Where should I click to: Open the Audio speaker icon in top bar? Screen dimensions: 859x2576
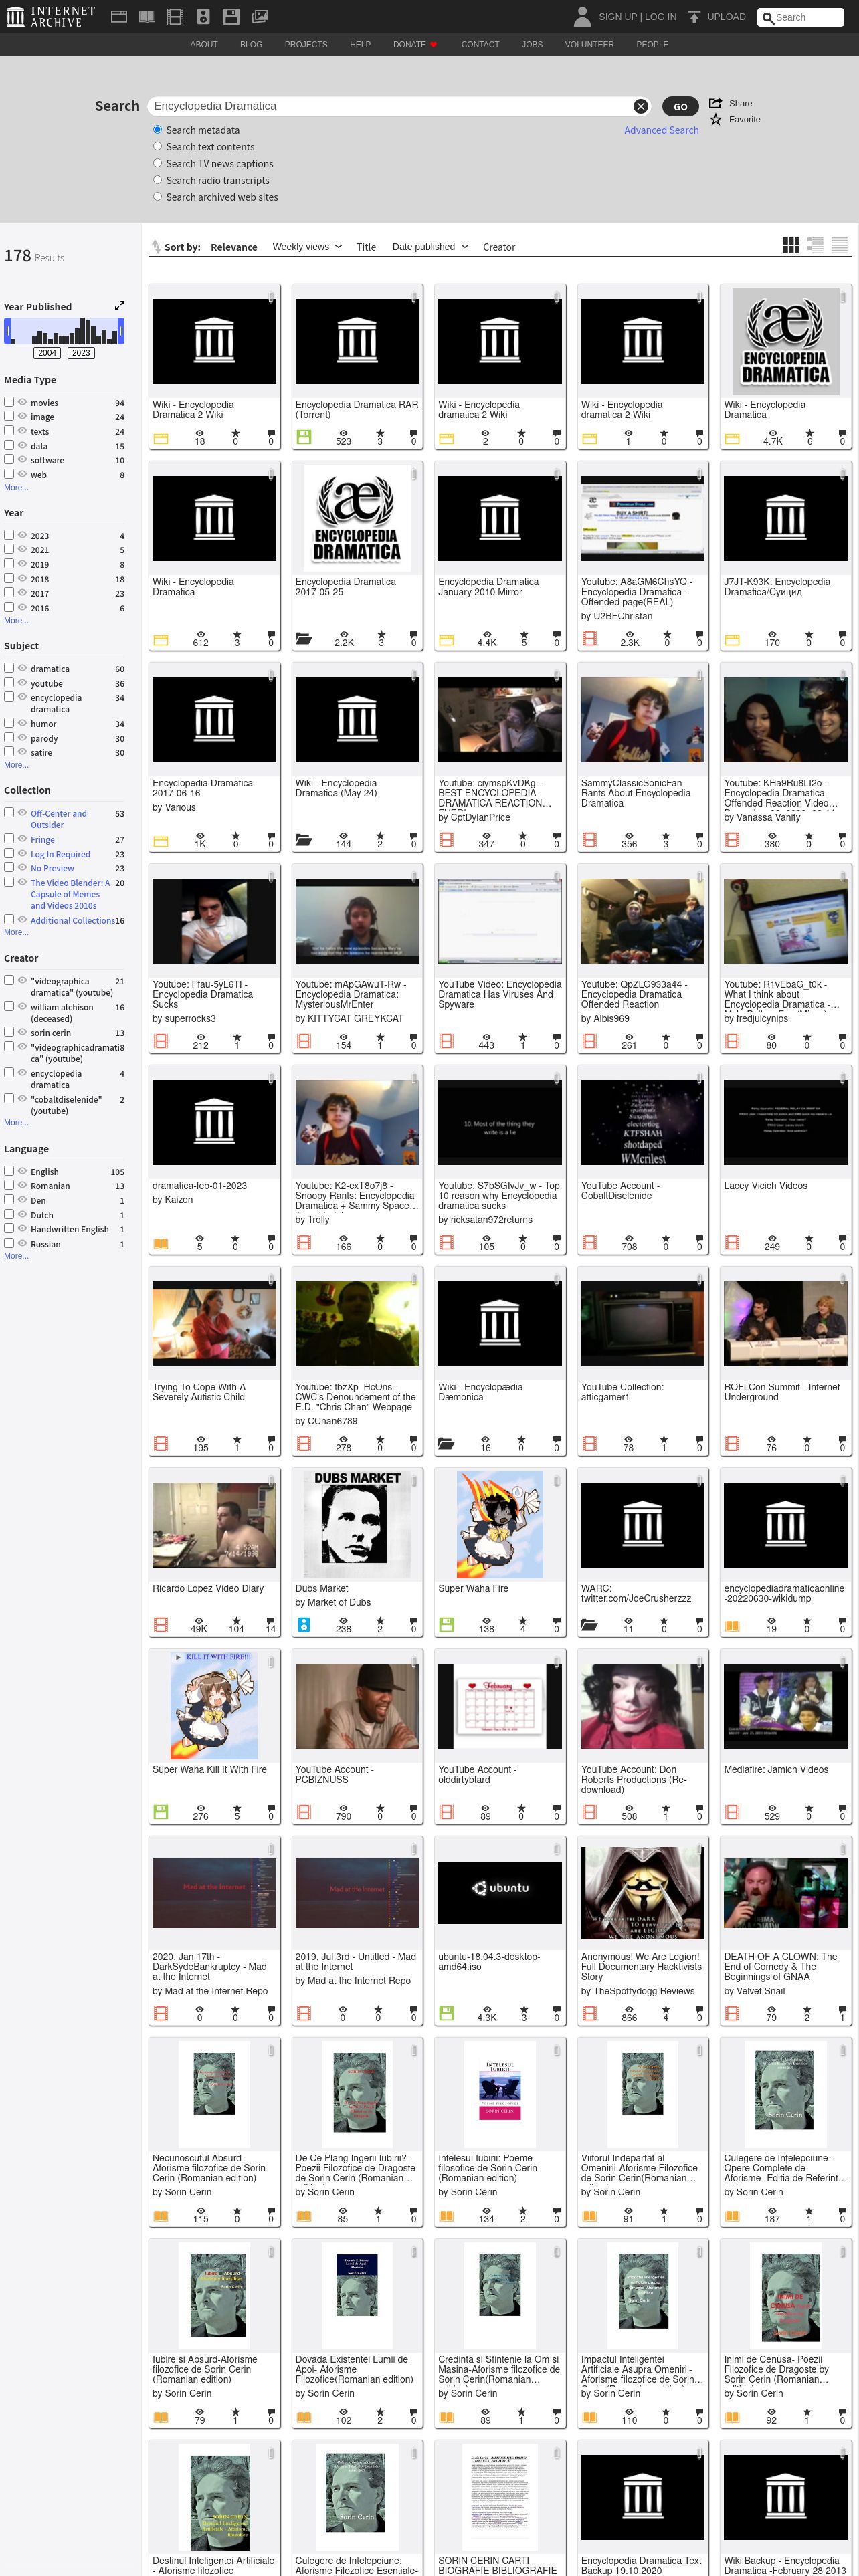point(203,17)
